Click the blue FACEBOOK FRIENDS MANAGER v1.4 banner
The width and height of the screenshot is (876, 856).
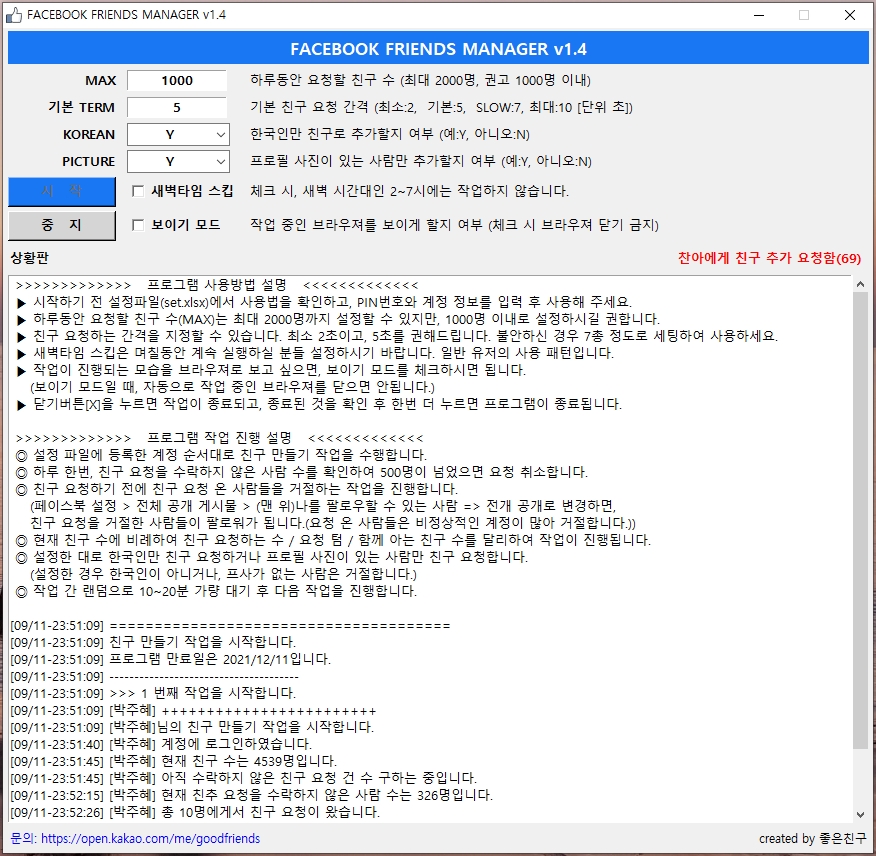(439, 49)
